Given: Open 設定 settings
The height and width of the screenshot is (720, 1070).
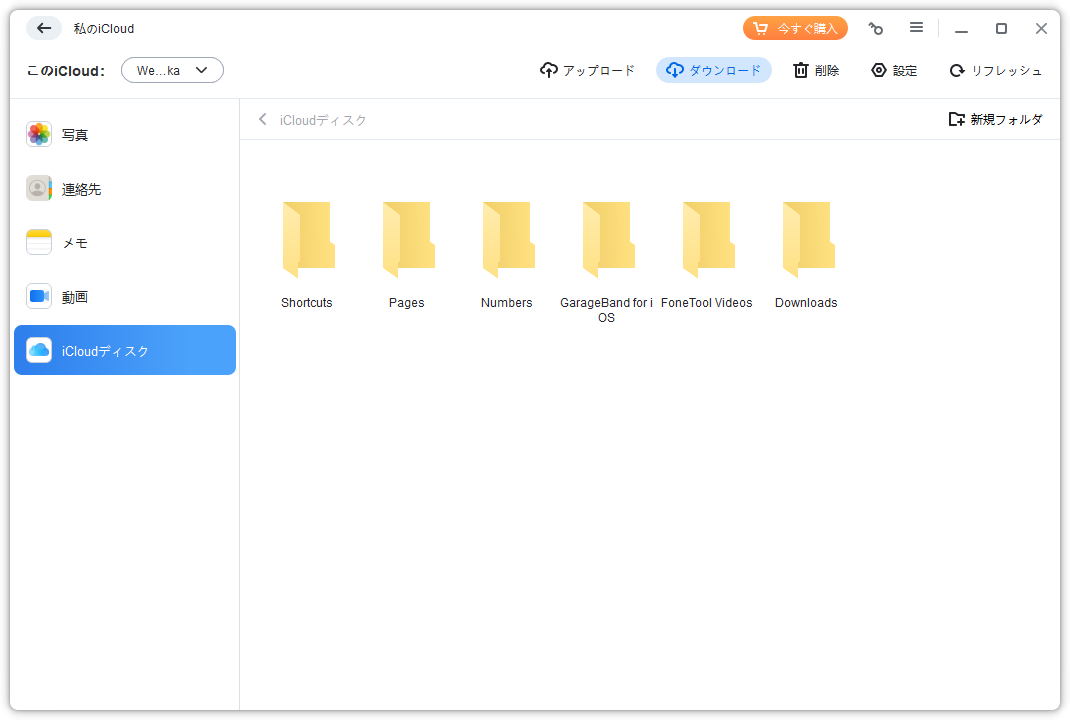Looking at the screenshot, I should coord(893,70).
